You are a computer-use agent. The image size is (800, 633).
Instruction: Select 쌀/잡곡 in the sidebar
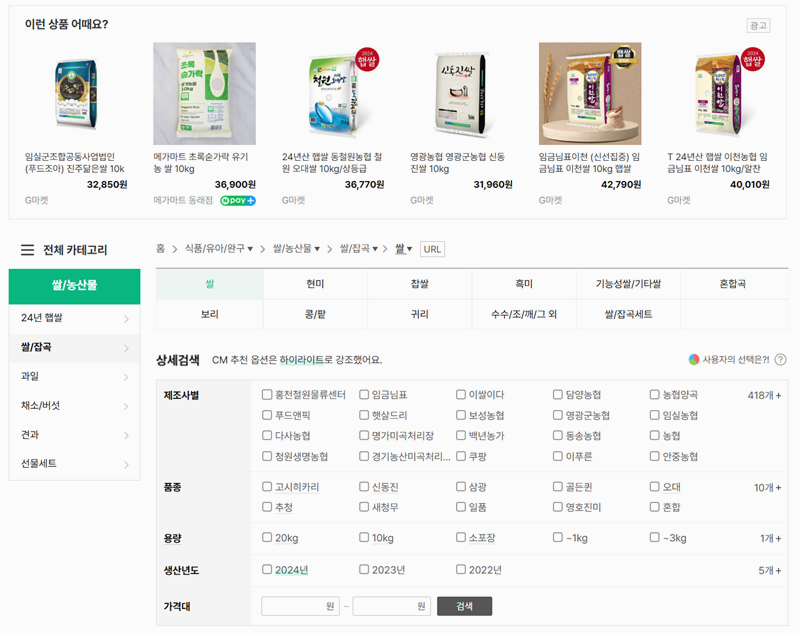(x=74, y=348)
